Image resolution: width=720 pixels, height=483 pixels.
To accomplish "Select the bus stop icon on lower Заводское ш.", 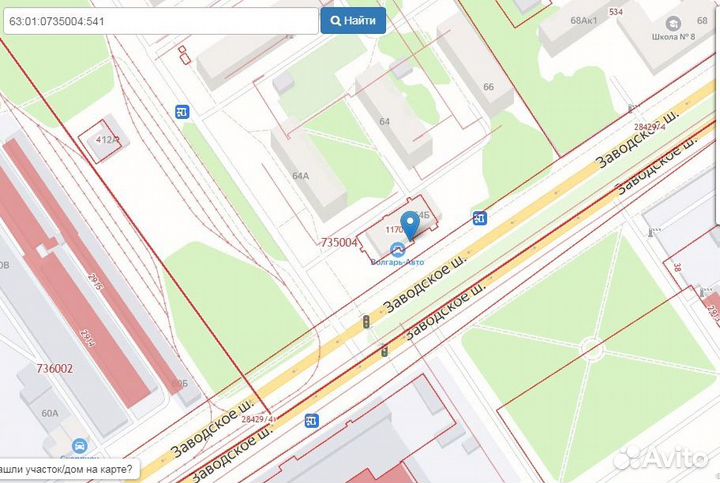I will click(311, 421).
